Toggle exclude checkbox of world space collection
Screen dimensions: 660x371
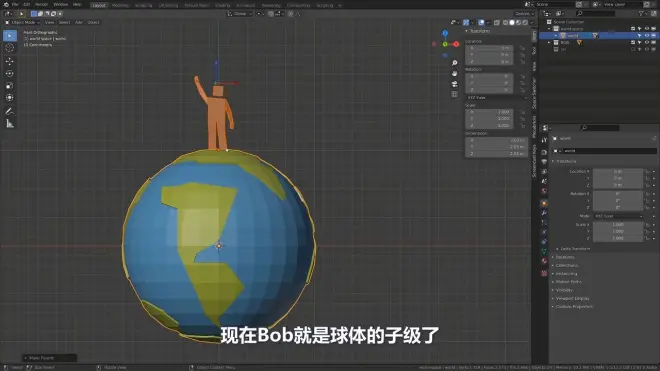pyautogui.click(x=633, y=29)
